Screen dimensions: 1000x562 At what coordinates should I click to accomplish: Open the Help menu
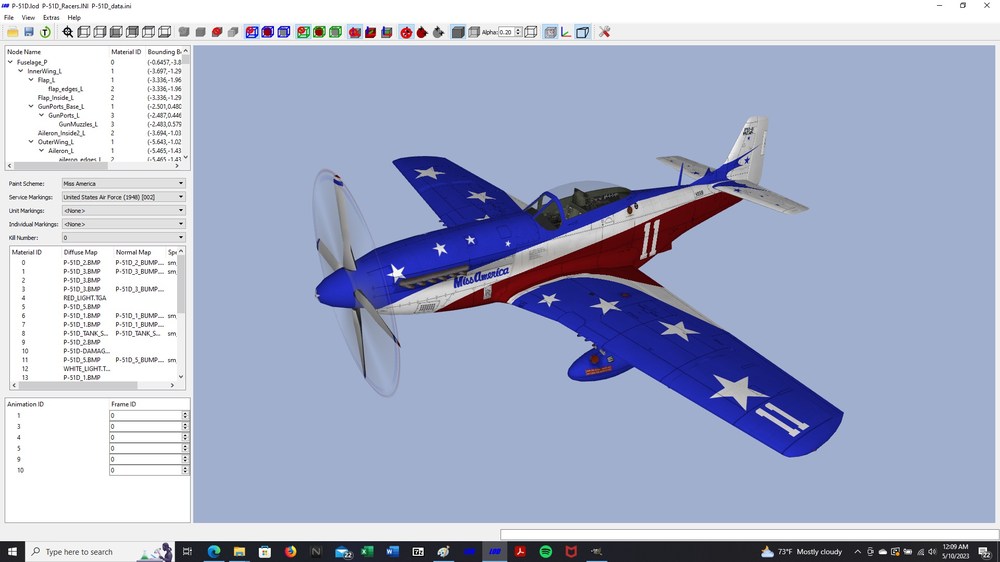pos(74,18)
